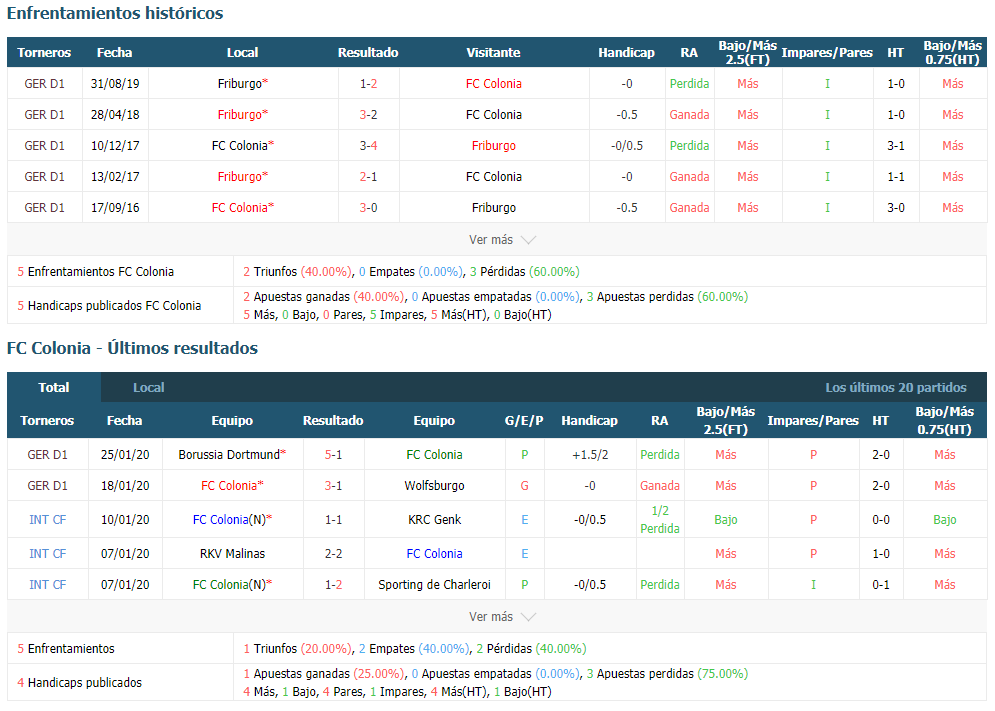Viewport: 995px width, 711px height.
Task: Open the INT CF tournament in RKV Malinas row
Action: (48, 554)
